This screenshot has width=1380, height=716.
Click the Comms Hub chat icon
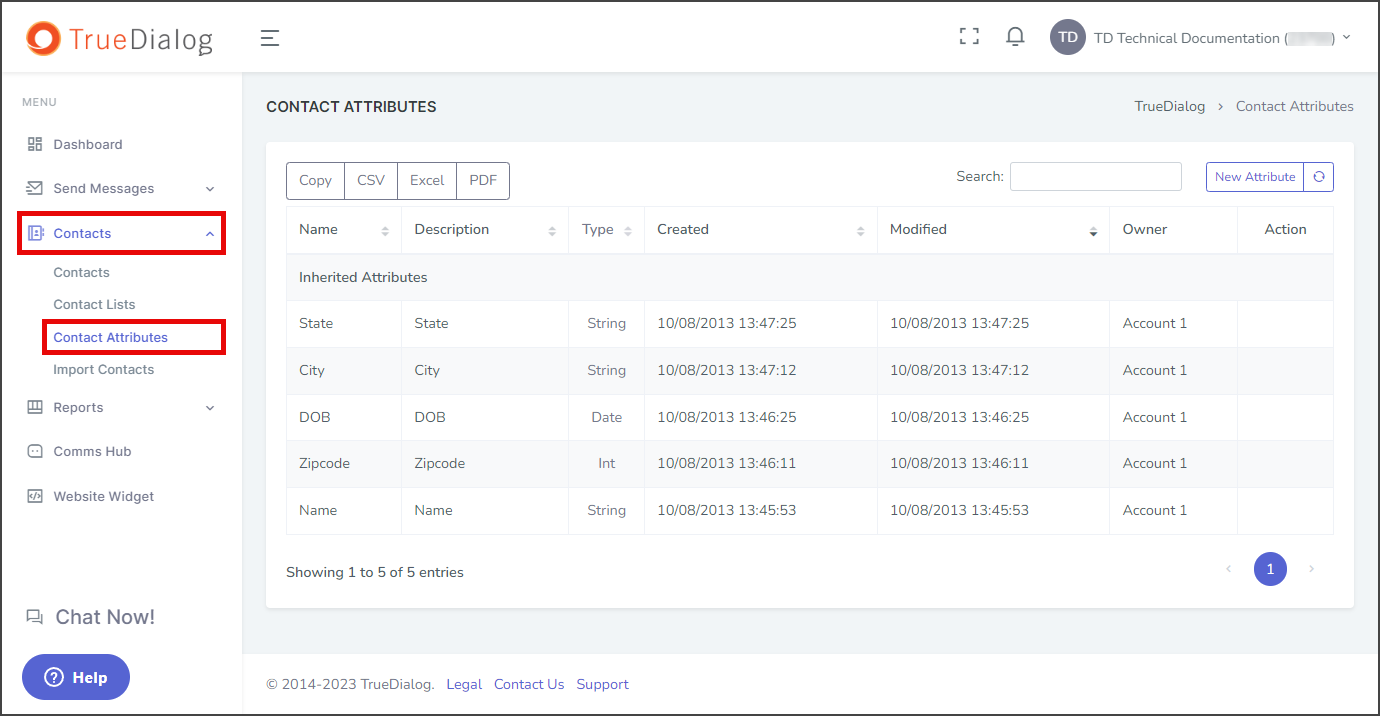35,451
